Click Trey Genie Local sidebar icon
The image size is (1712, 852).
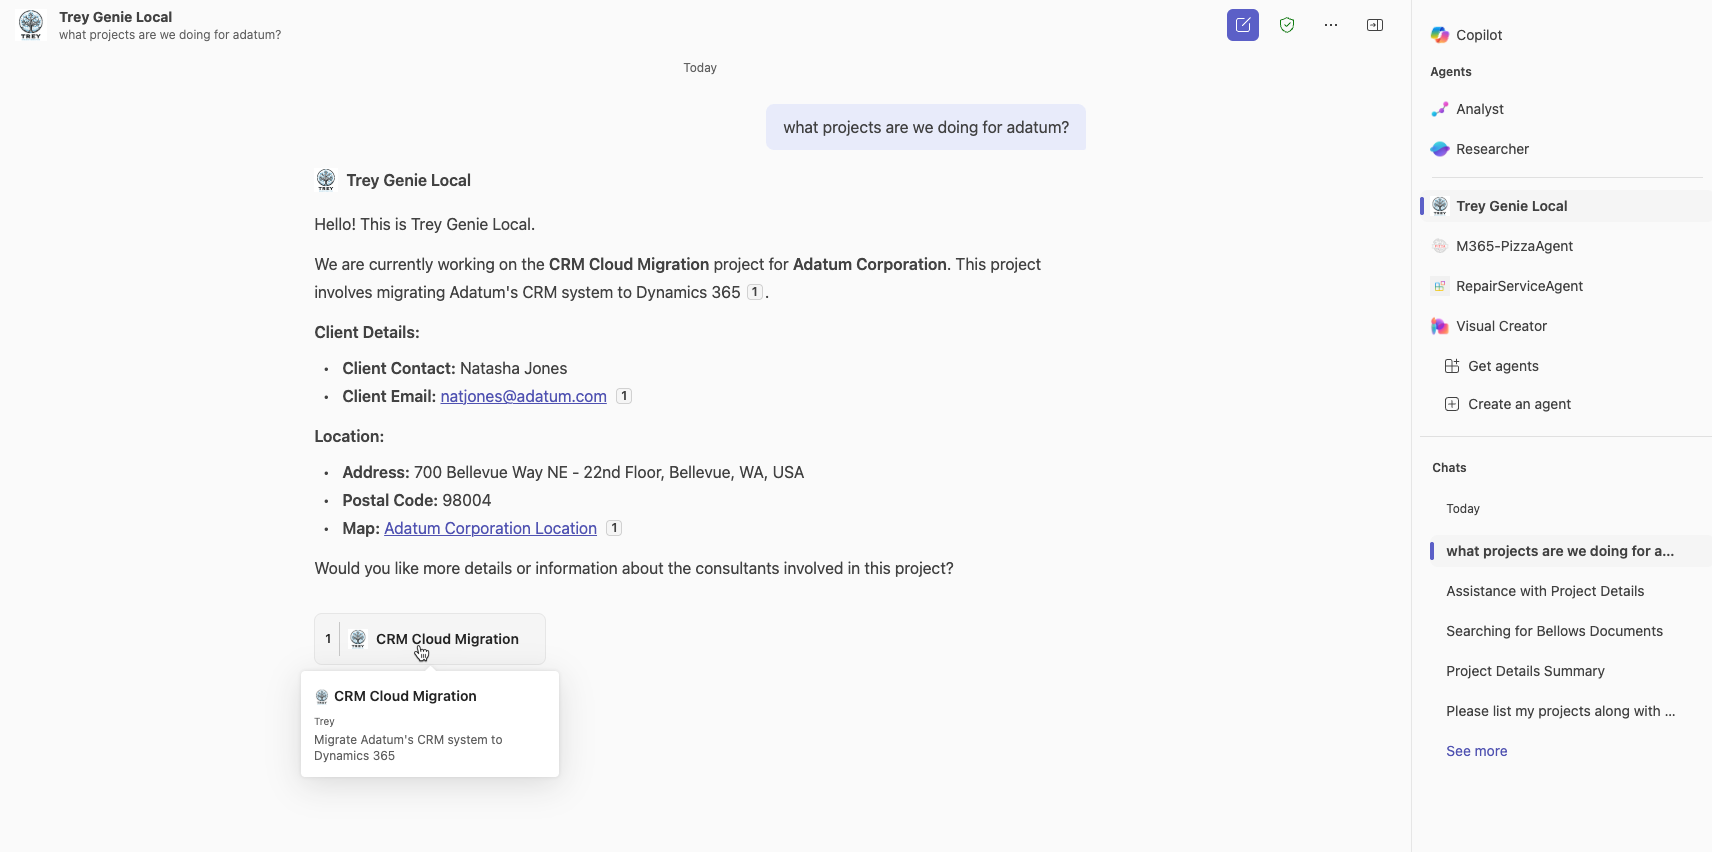[1440, 206]
